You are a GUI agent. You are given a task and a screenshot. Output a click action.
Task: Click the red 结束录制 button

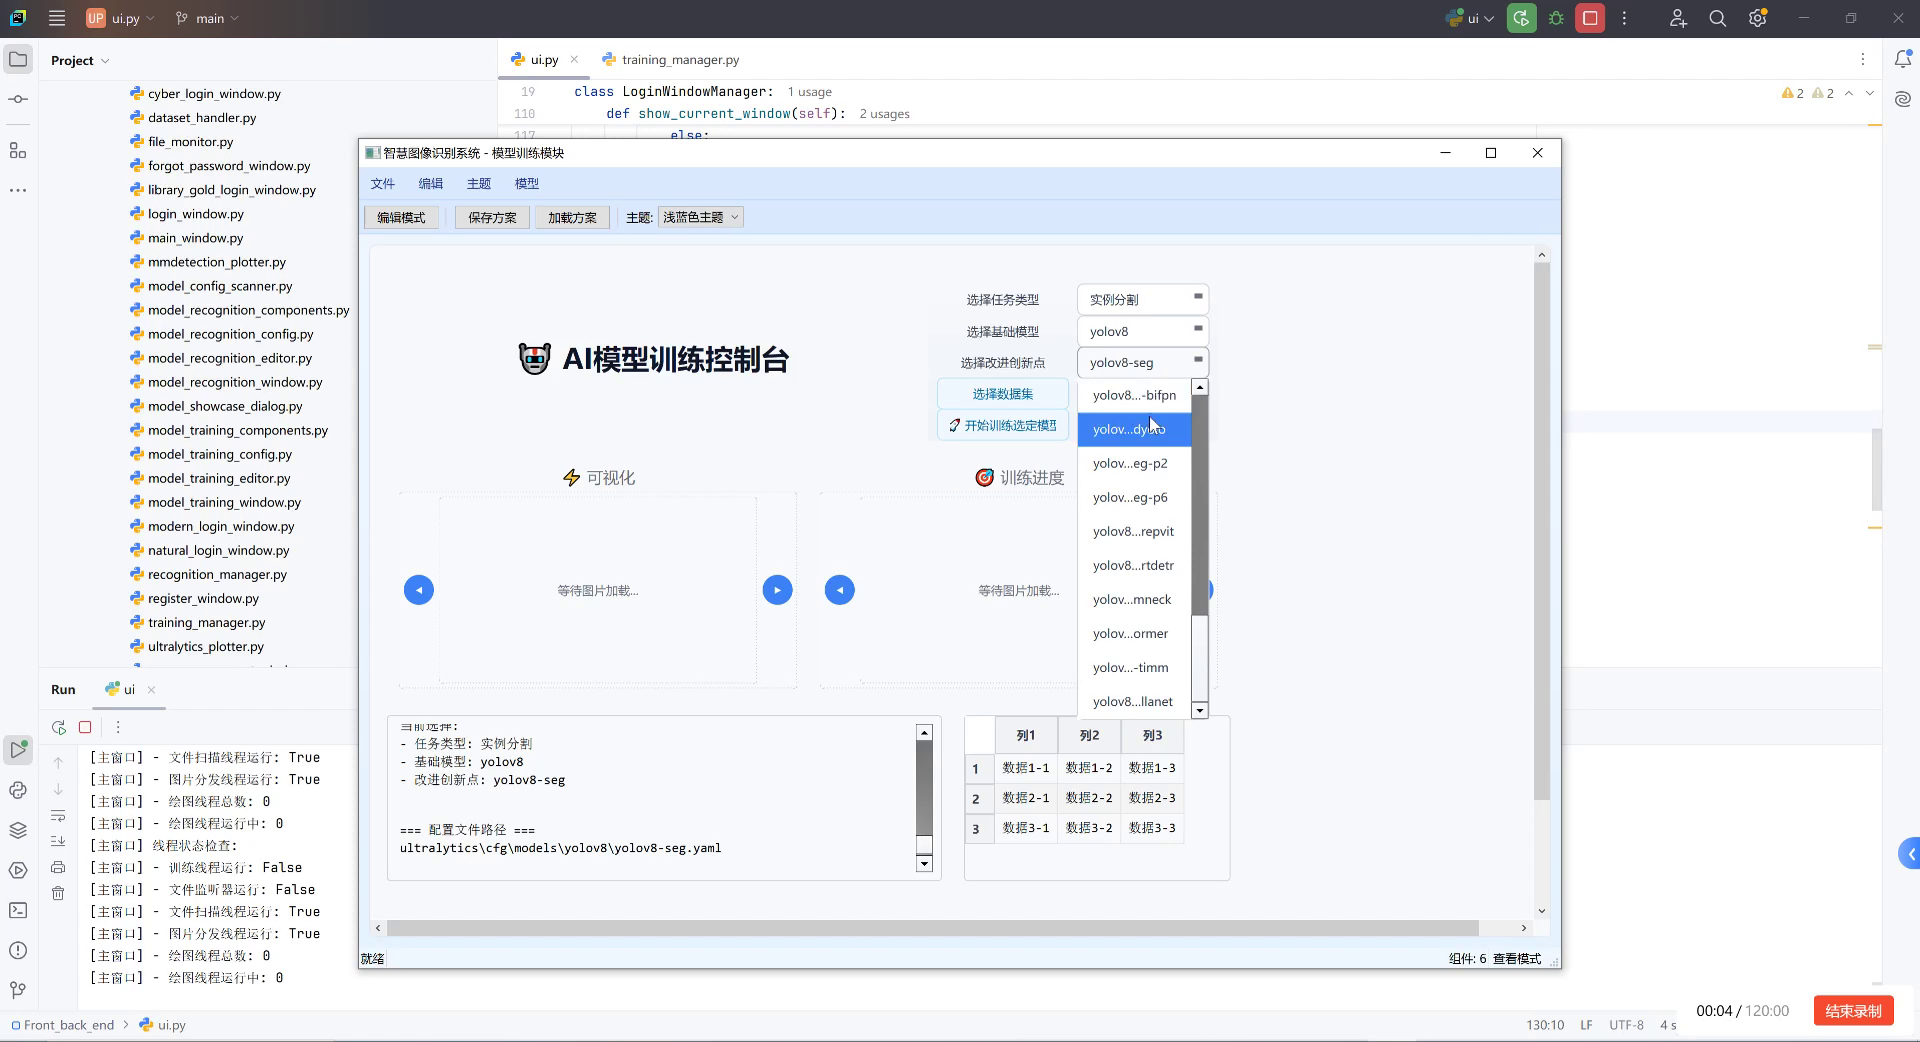click(x=1853, y=1011)
